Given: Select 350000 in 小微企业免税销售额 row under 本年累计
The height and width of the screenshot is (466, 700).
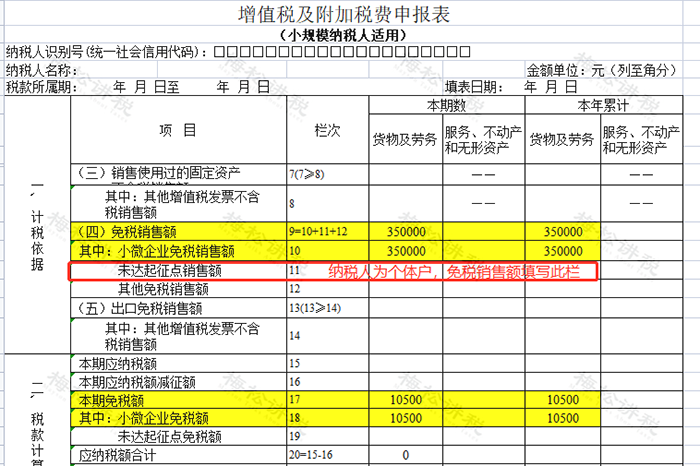Looking at the screenshot, I should click(563, 251).
